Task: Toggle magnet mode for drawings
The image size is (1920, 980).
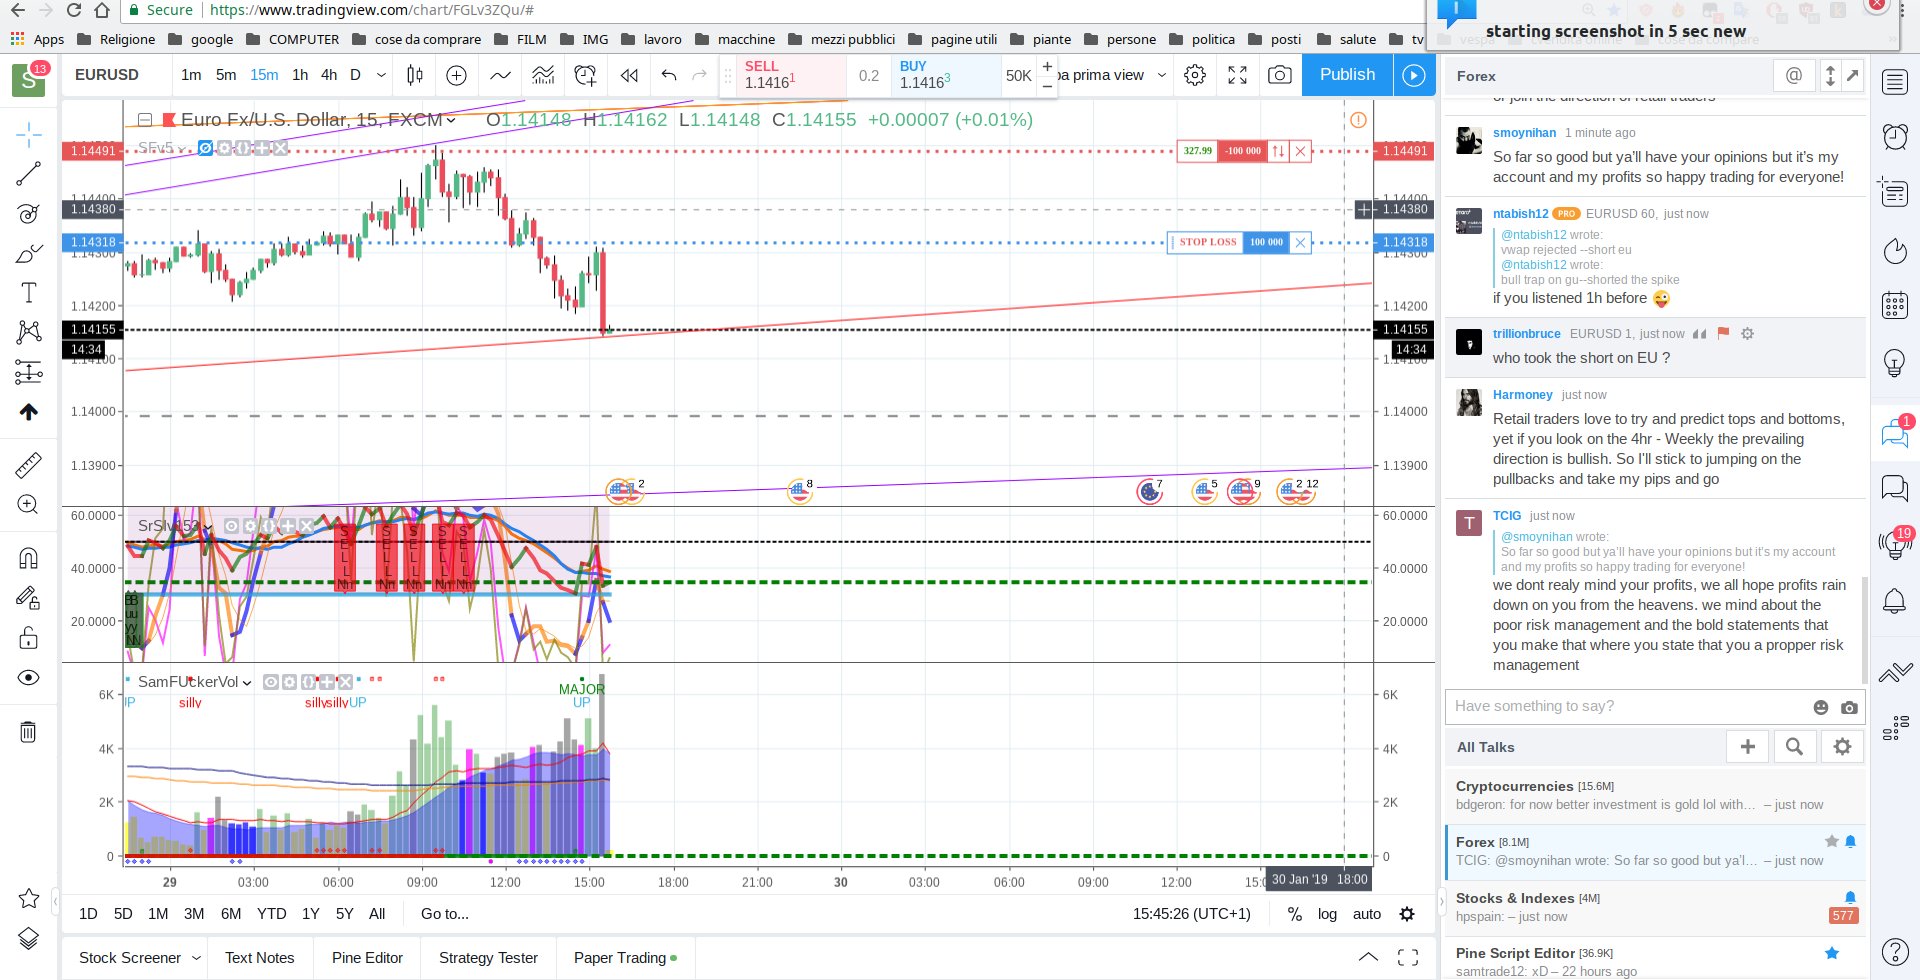Action: [29, 558]
